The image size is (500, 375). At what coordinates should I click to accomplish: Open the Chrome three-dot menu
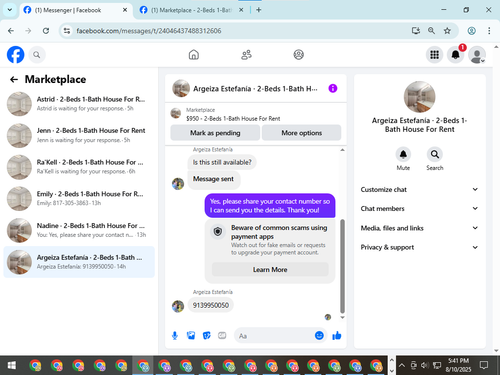(x=489, y=31)
